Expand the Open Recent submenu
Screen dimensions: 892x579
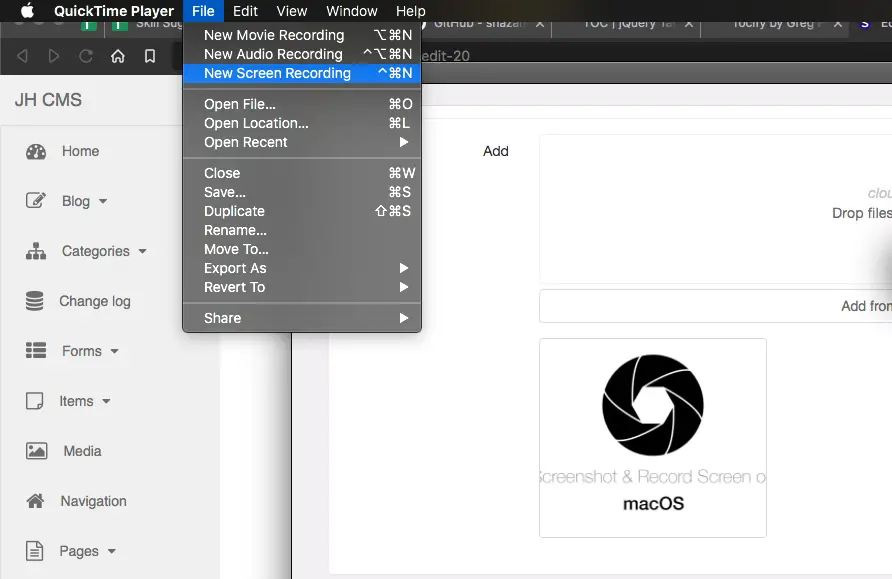302,142
